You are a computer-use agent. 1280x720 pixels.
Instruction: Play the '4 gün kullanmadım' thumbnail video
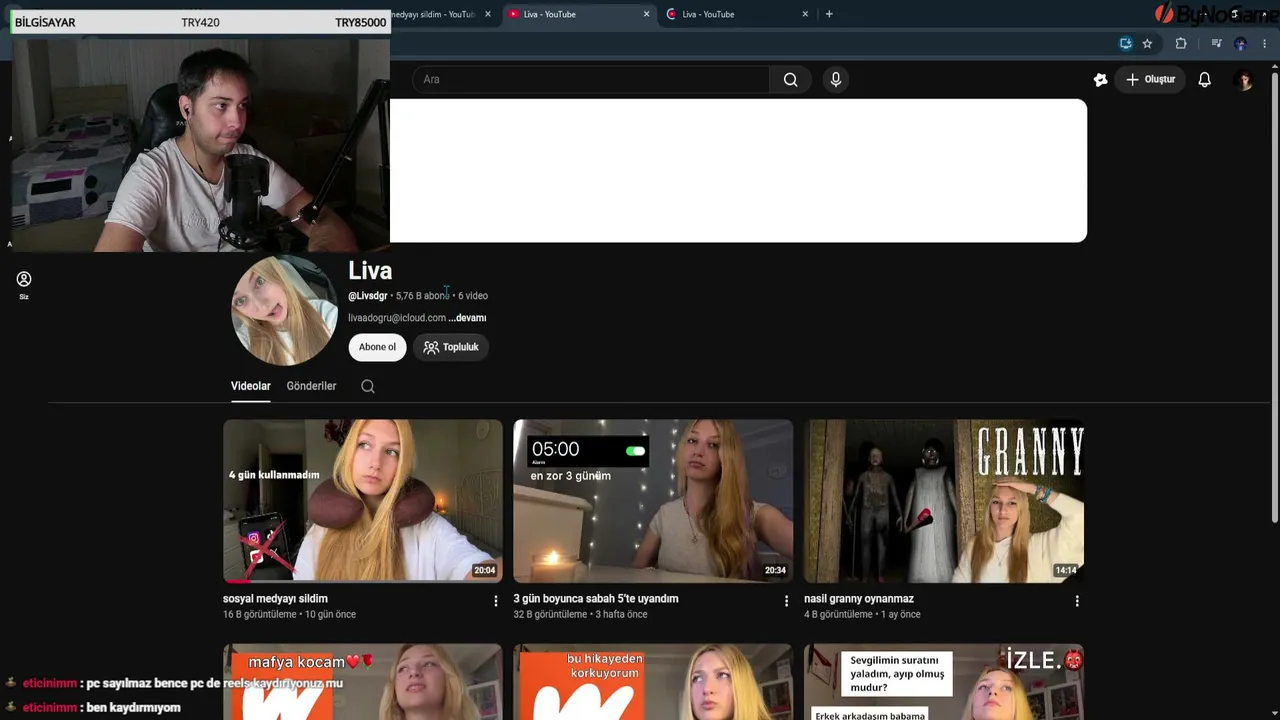point(363,501)
